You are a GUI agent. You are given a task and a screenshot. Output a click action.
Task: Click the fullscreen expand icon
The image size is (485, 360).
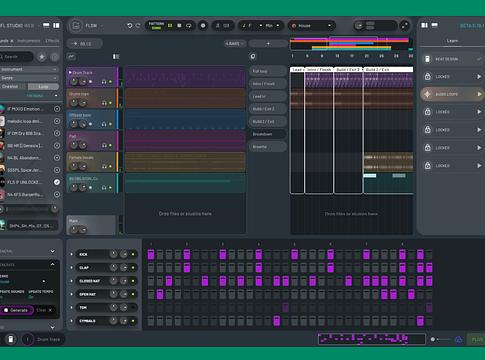click(404, 26)
